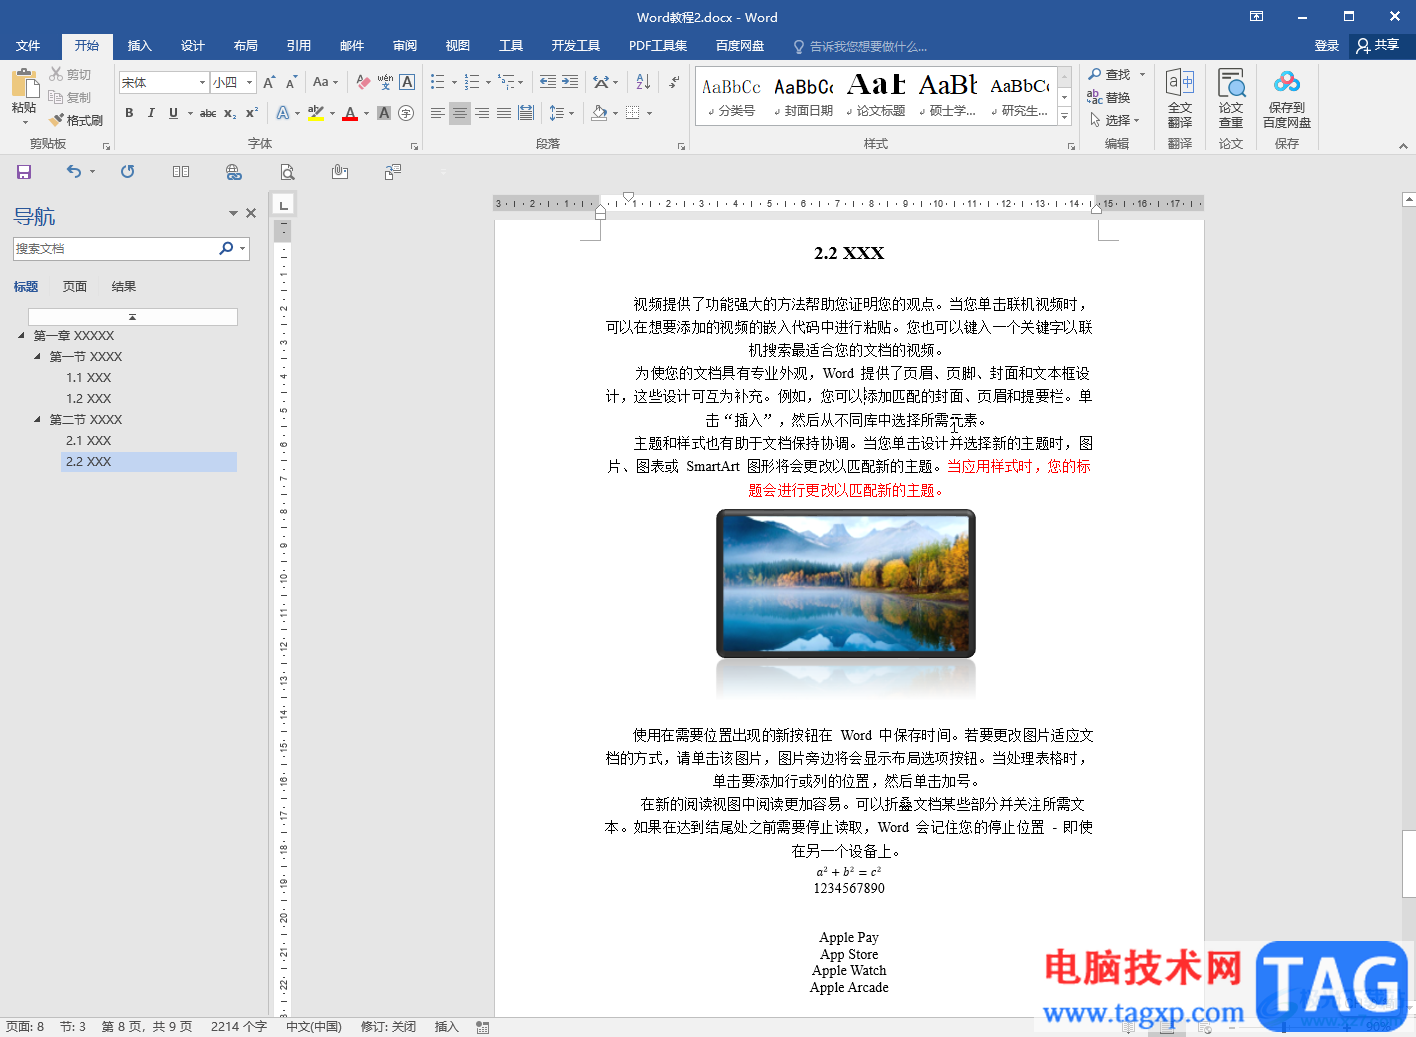Toggle Underline formatting
The image size is (1416, 1037).
click(173, 113)
